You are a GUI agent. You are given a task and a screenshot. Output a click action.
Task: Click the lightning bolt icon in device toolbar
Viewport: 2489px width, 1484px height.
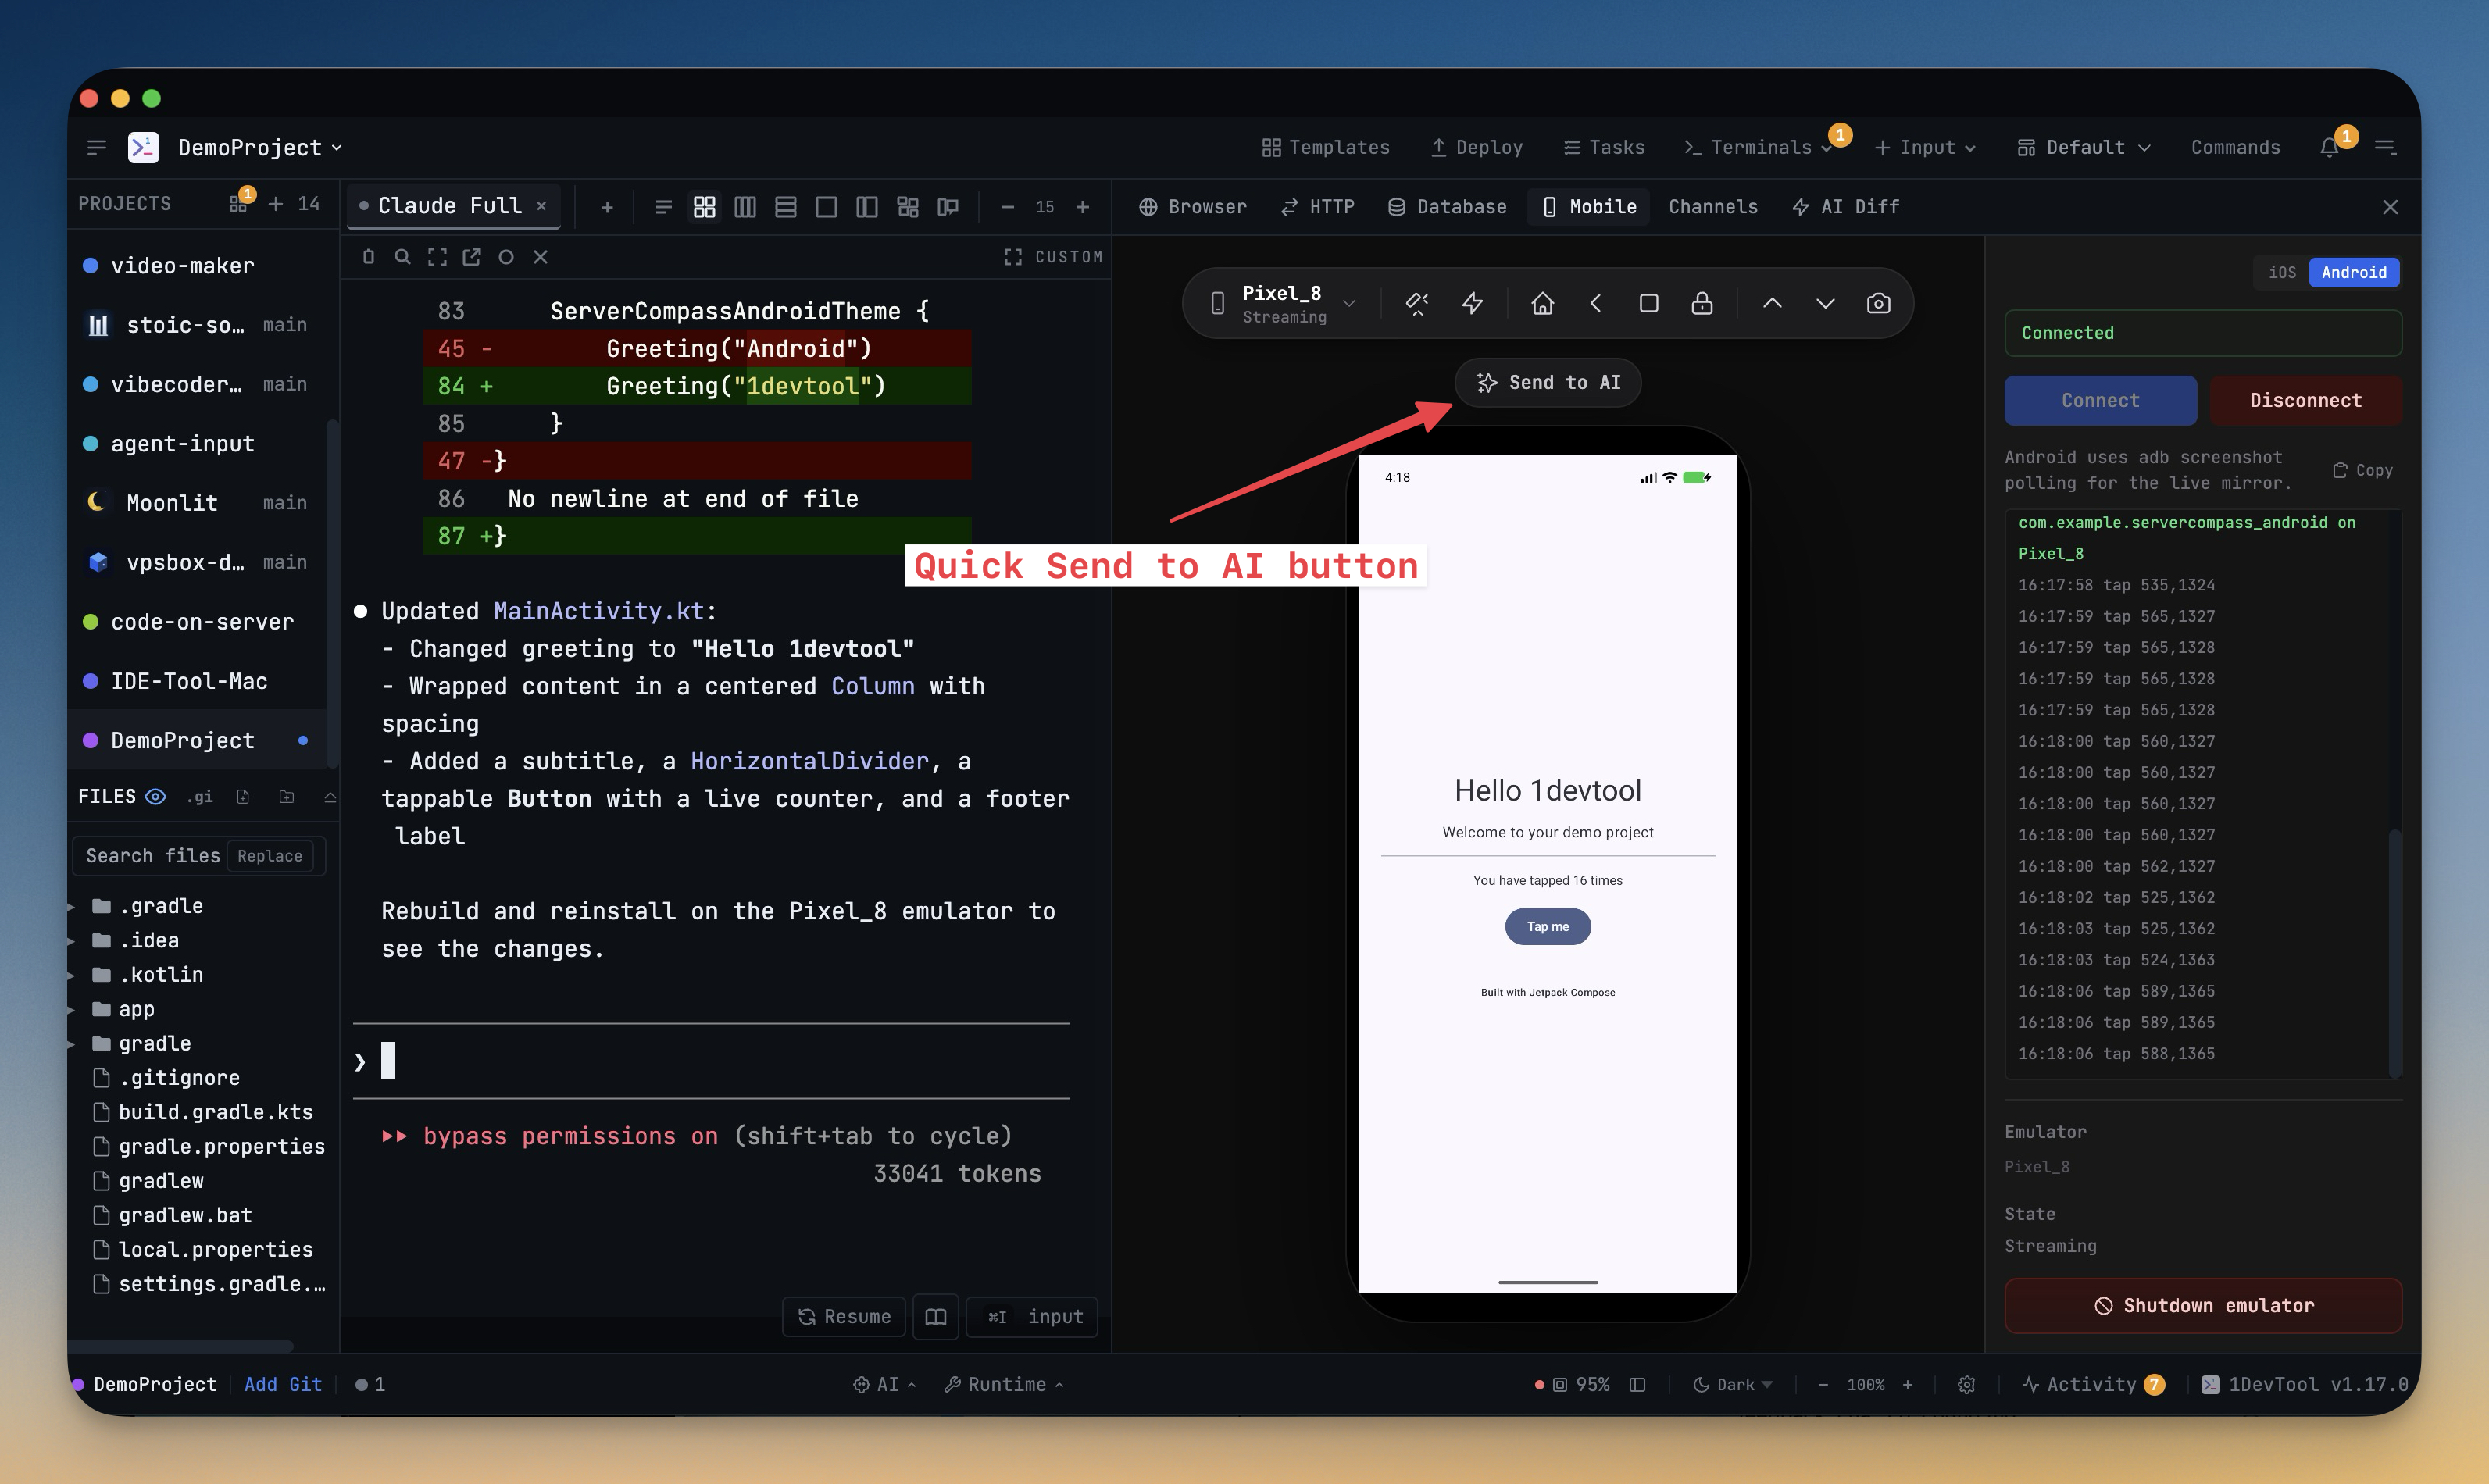click(1472, 303)
